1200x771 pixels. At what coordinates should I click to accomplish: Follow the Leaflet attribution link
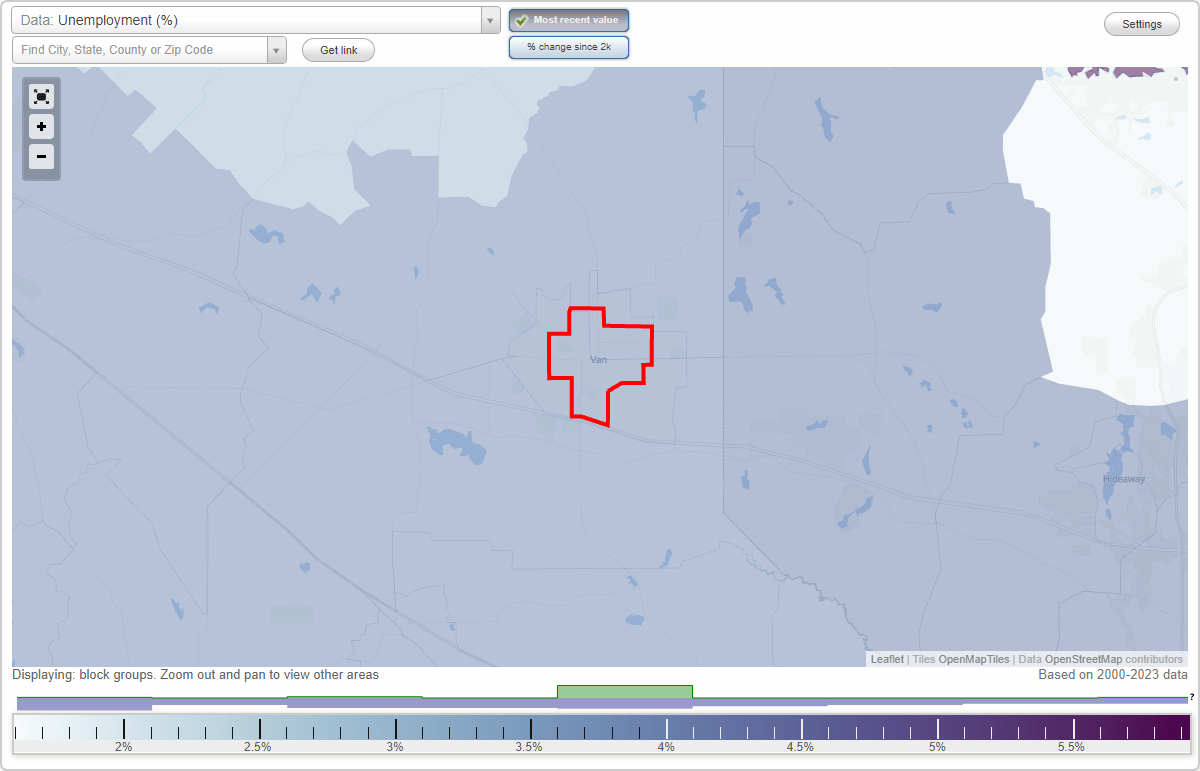pos(887,659)
